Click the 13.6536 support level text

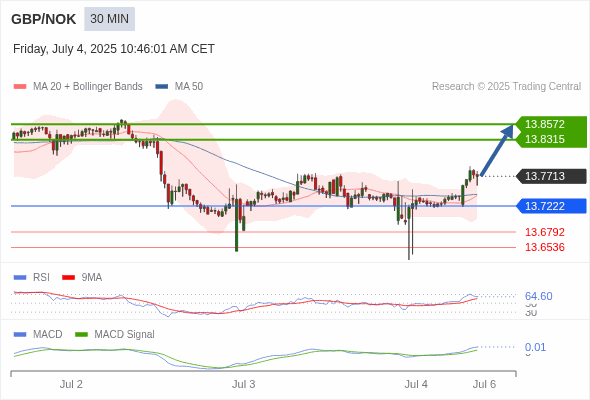[x=544, y=247]
